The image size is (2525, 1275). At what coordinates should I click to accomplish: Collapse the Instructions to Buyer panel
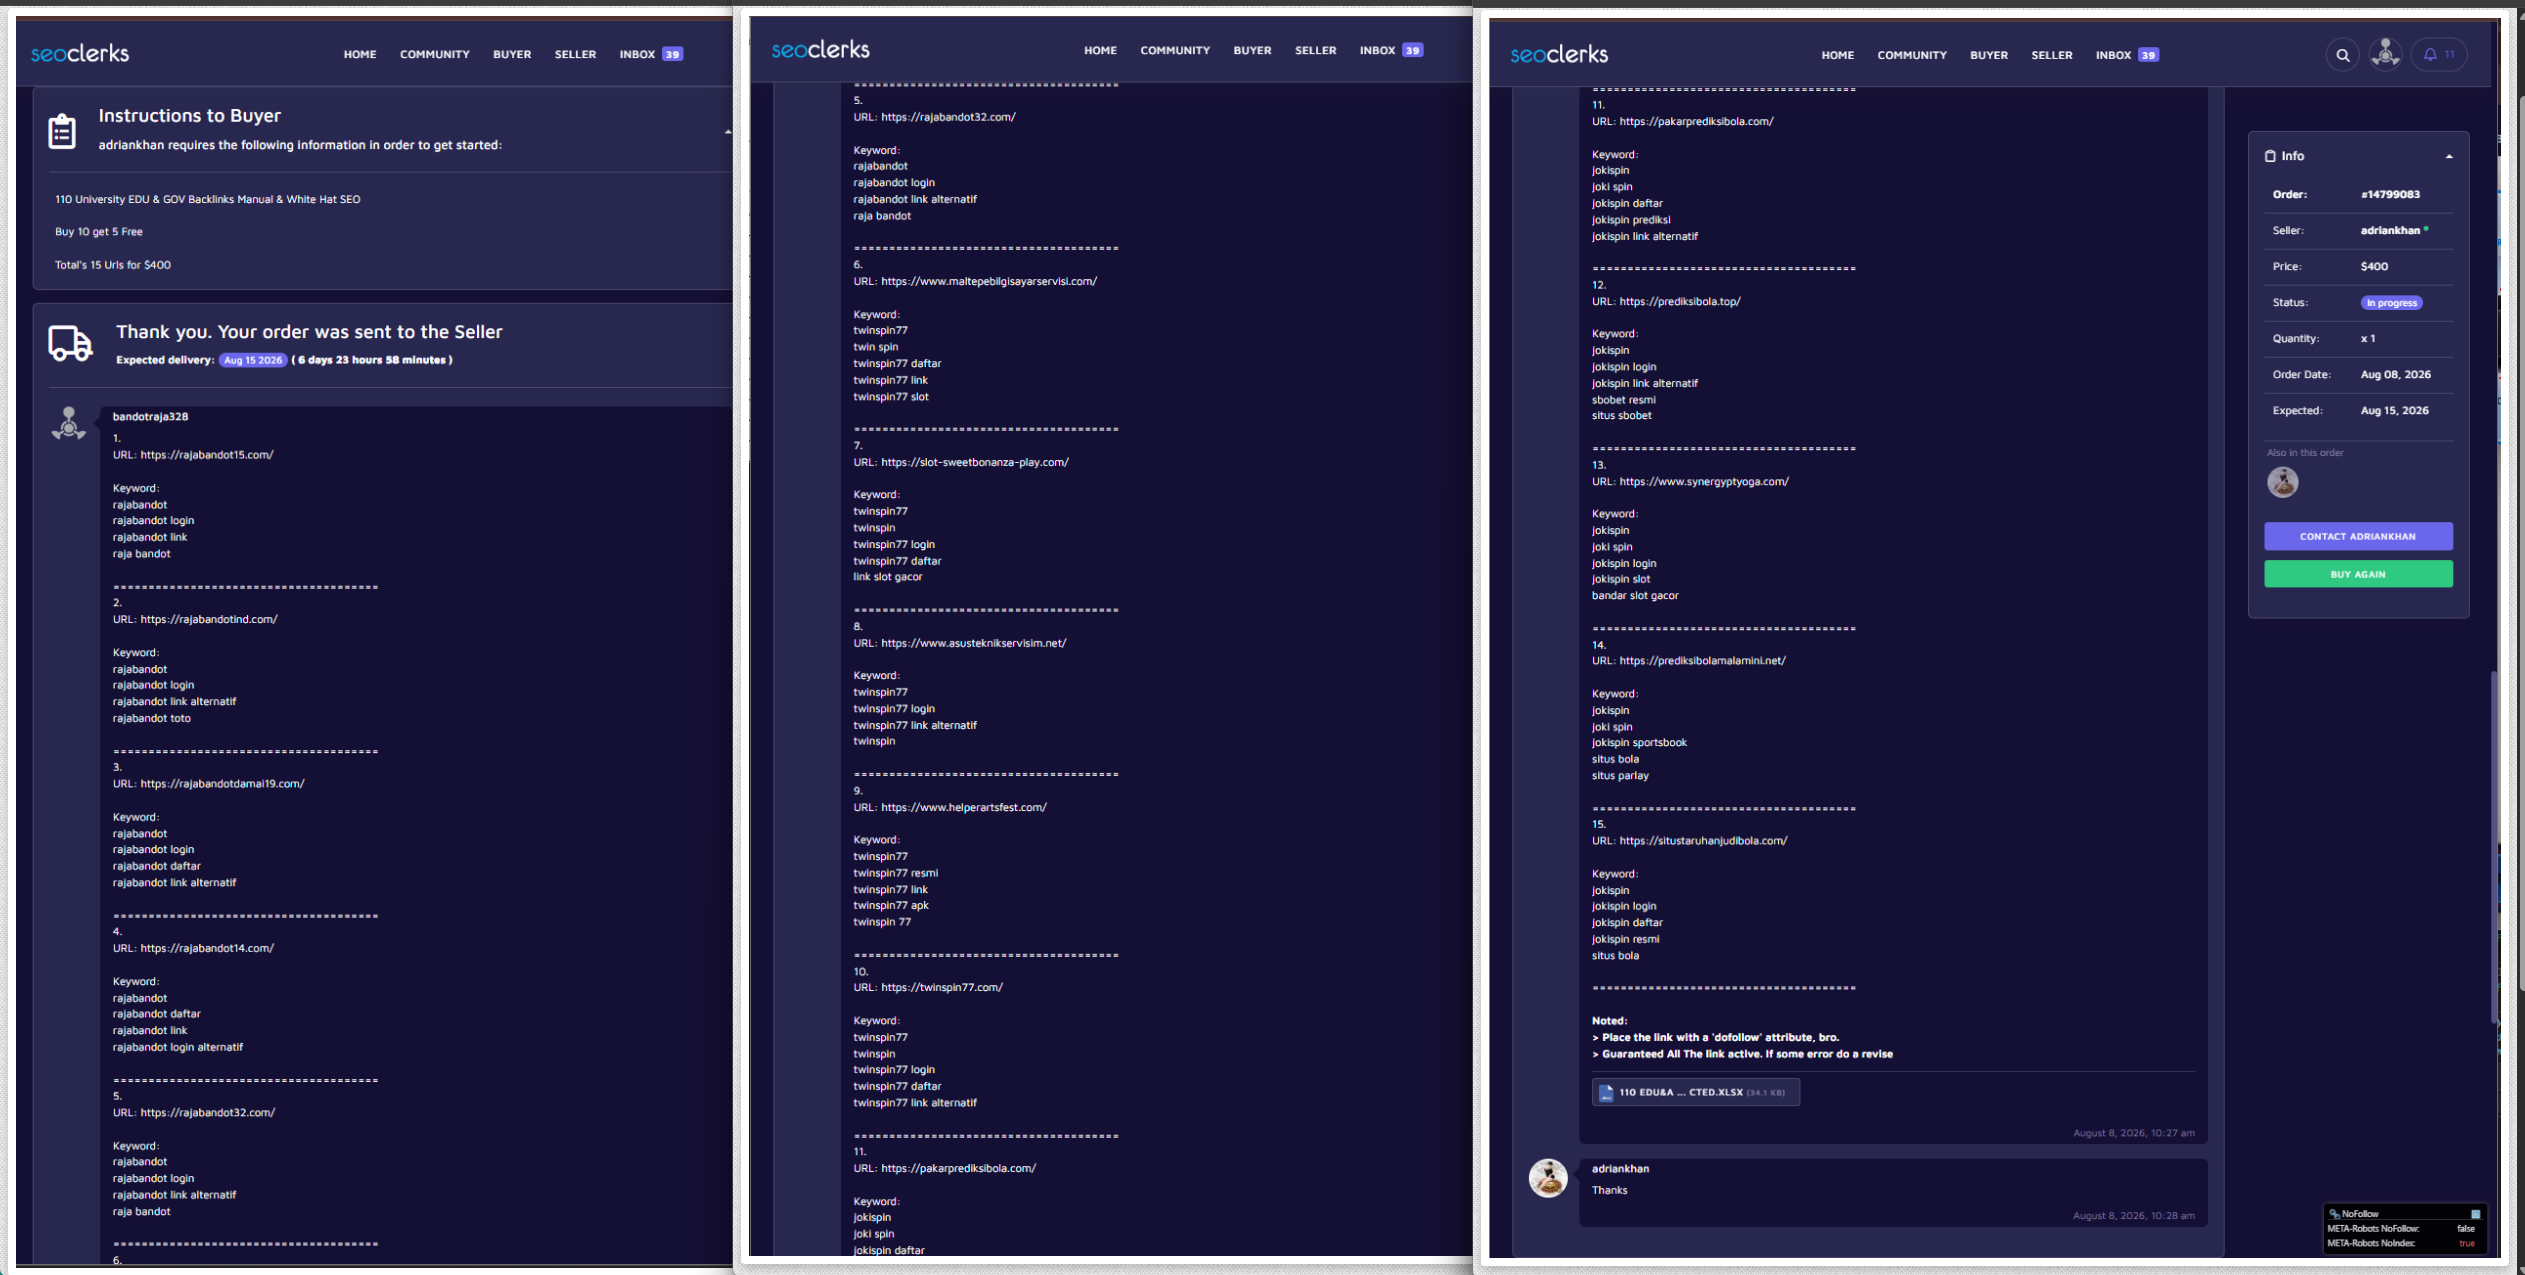[728, 132]
